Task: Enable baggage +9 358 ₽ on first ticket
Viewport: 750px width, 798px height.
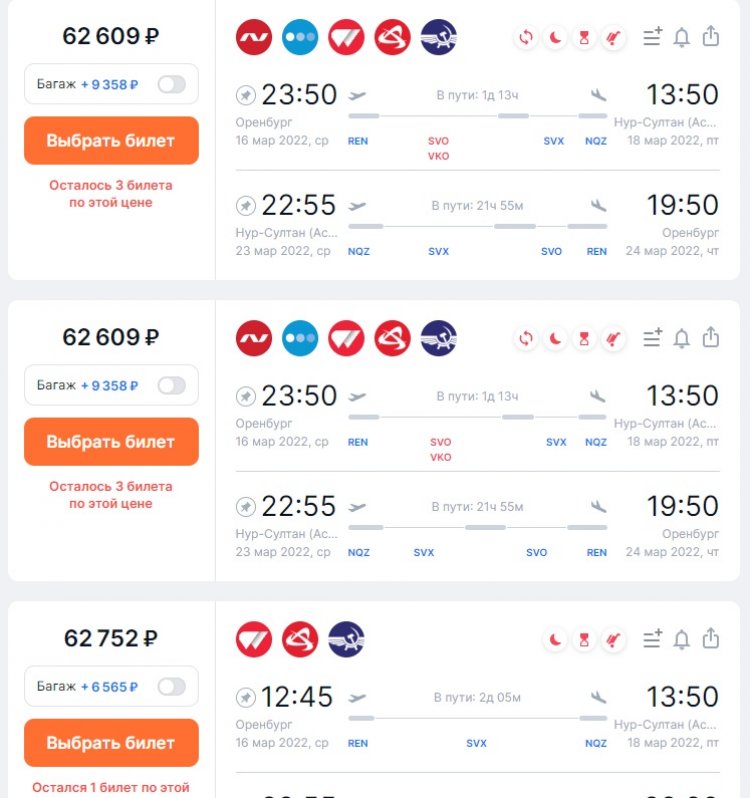Action: 171,84
